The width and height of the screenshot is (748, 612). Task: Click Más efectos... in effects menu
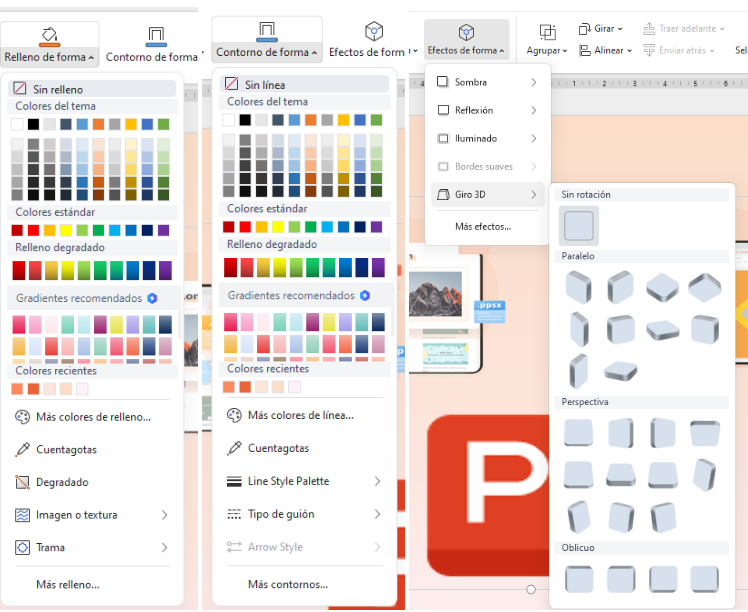tap(483, 227)
